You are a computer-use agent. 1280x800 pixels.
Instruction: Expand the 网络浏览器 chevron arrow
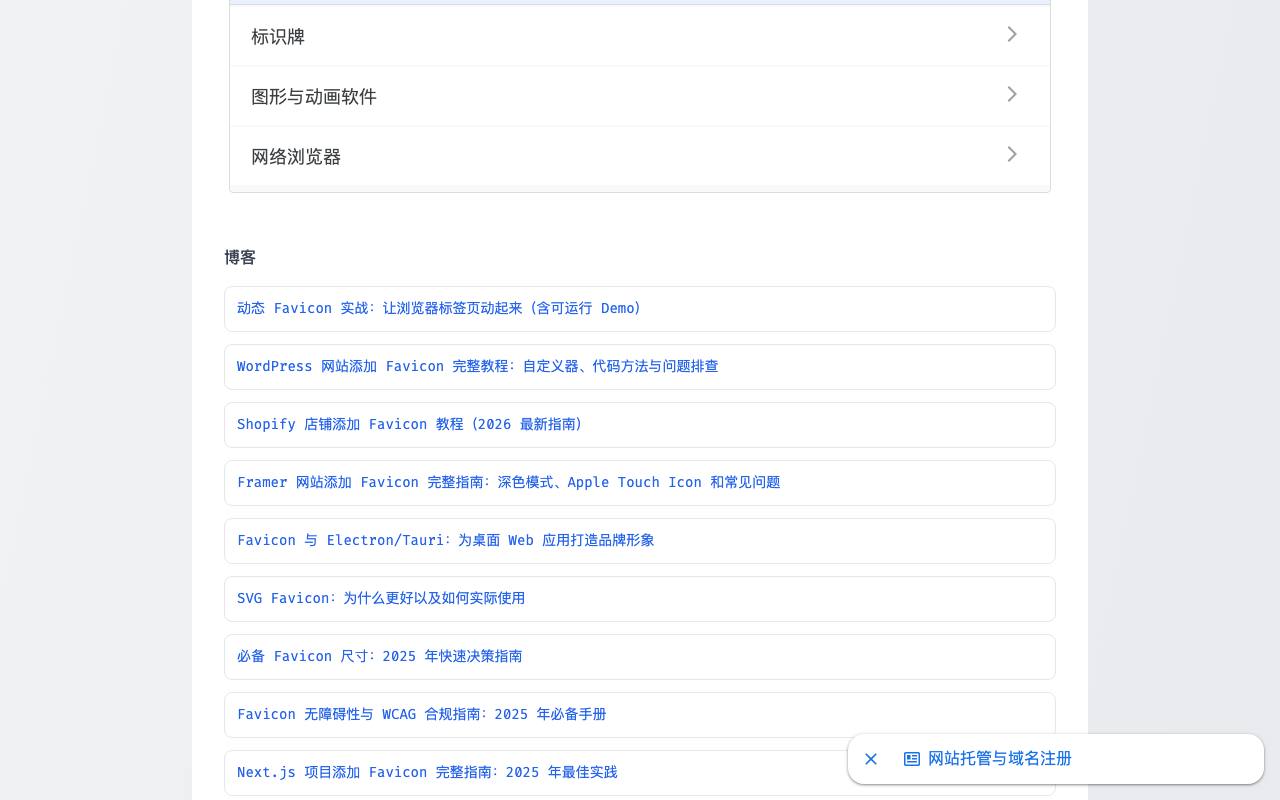click(x=1012, y=155)
